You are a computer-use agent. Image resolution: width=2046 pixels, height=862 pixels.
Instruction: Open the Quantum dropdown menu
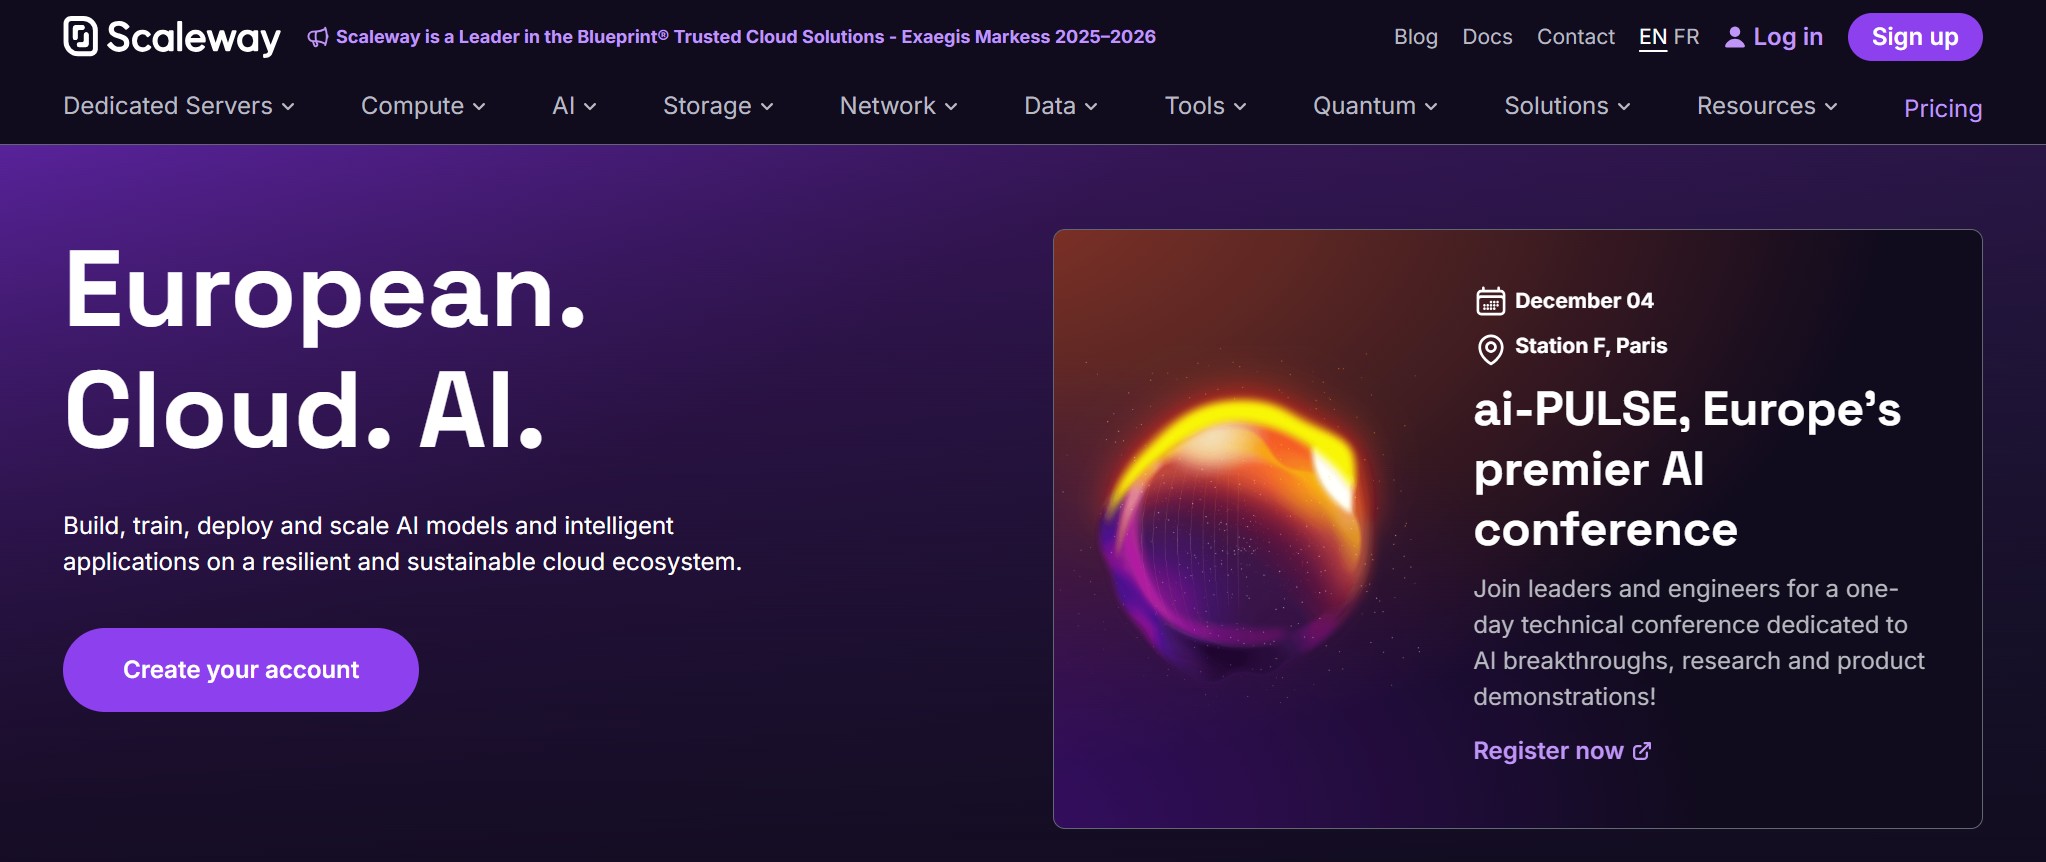coord(1374,106)
